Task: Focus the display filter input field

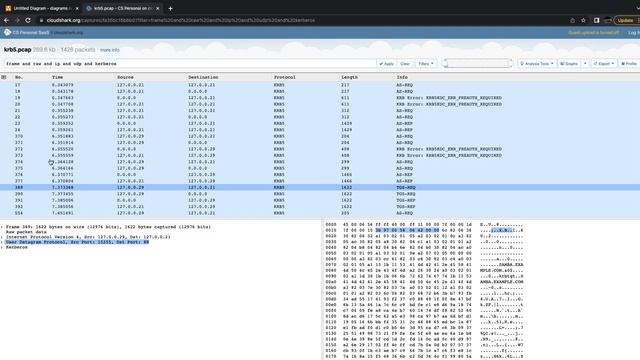Action: click(x=190, y=64)
